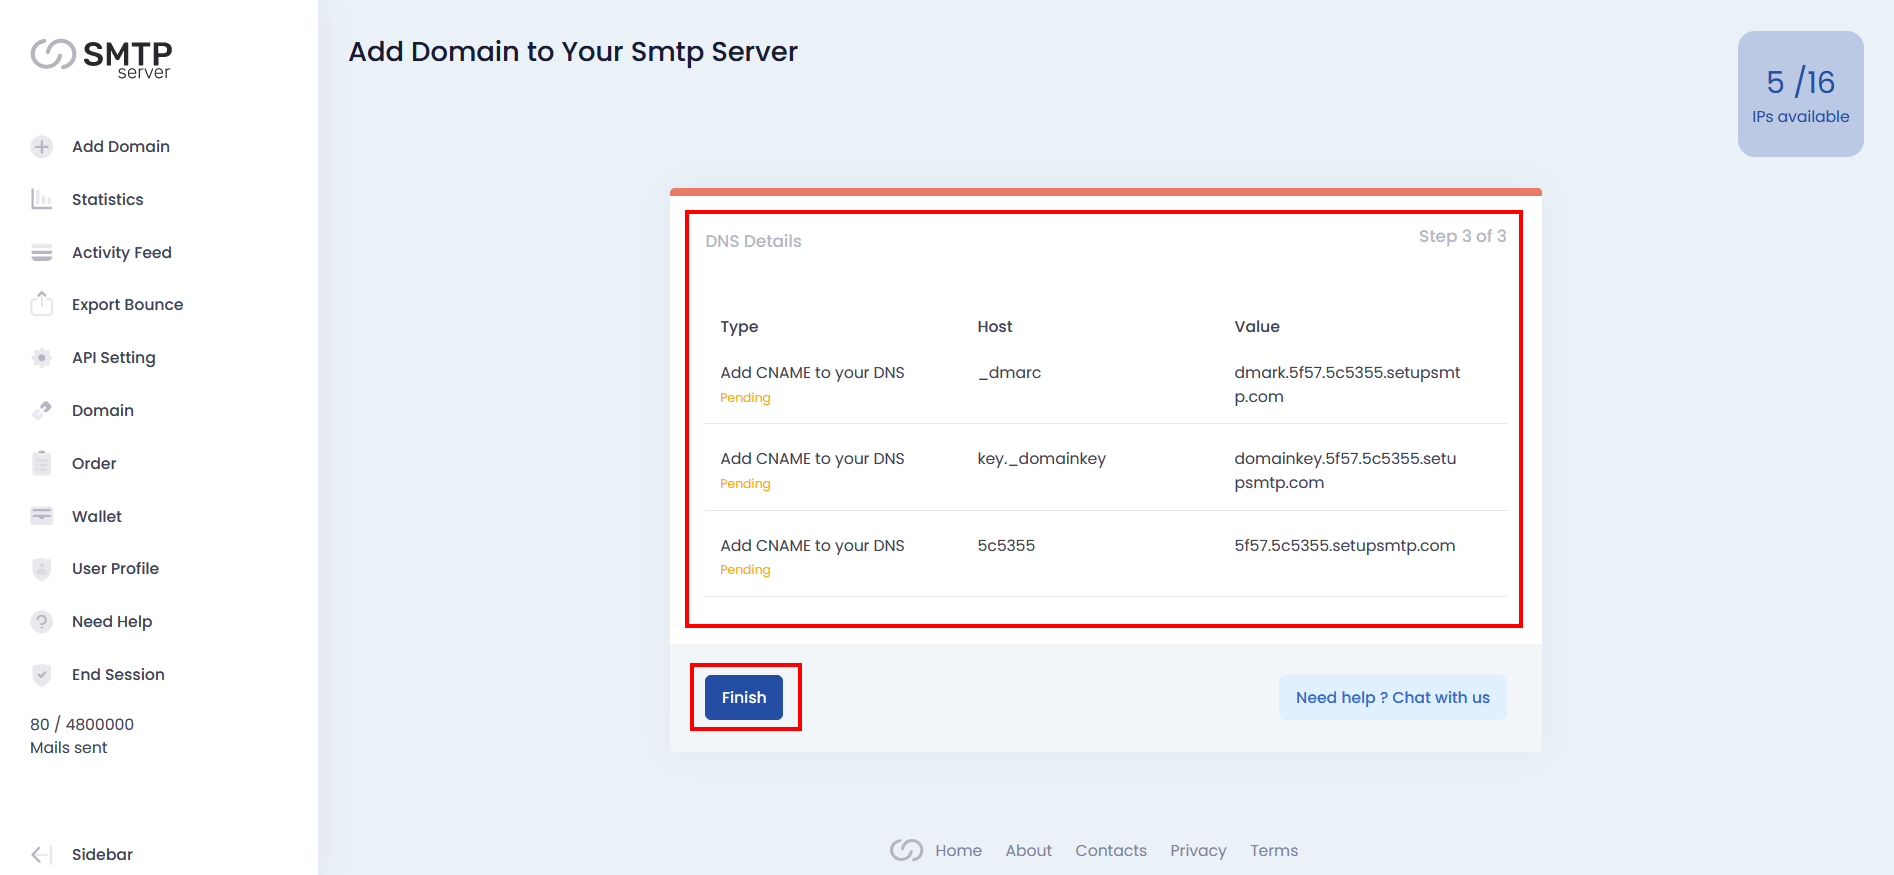Click the Need Help question icon
The width and height of the screenshot is (1894, 875).
(x=41, y=622)
